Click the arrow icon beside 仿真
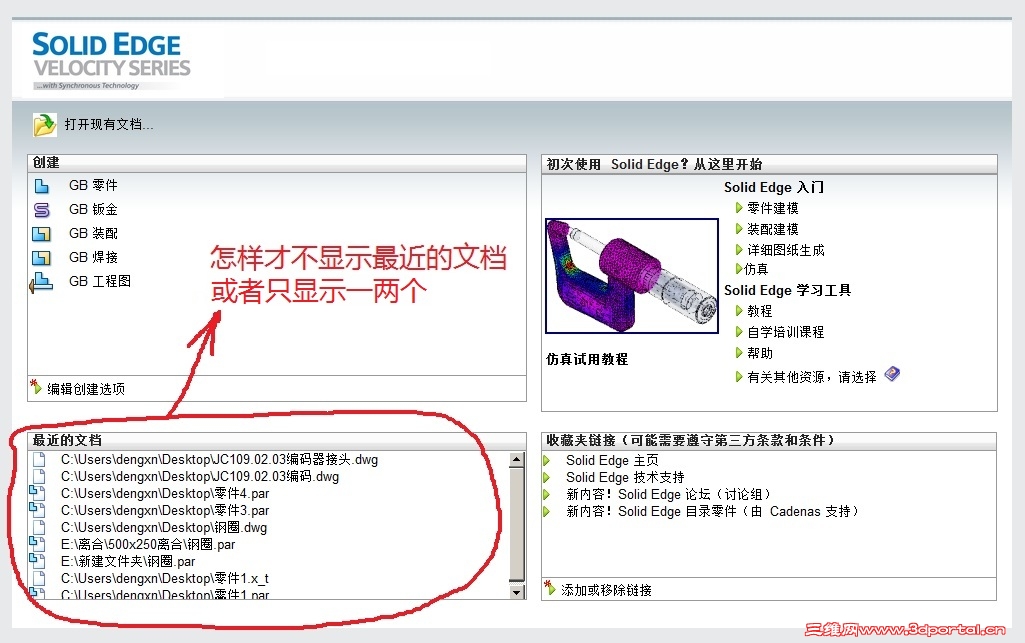Viewport: 1025px width, 643px height. click(x=739, y=269)
